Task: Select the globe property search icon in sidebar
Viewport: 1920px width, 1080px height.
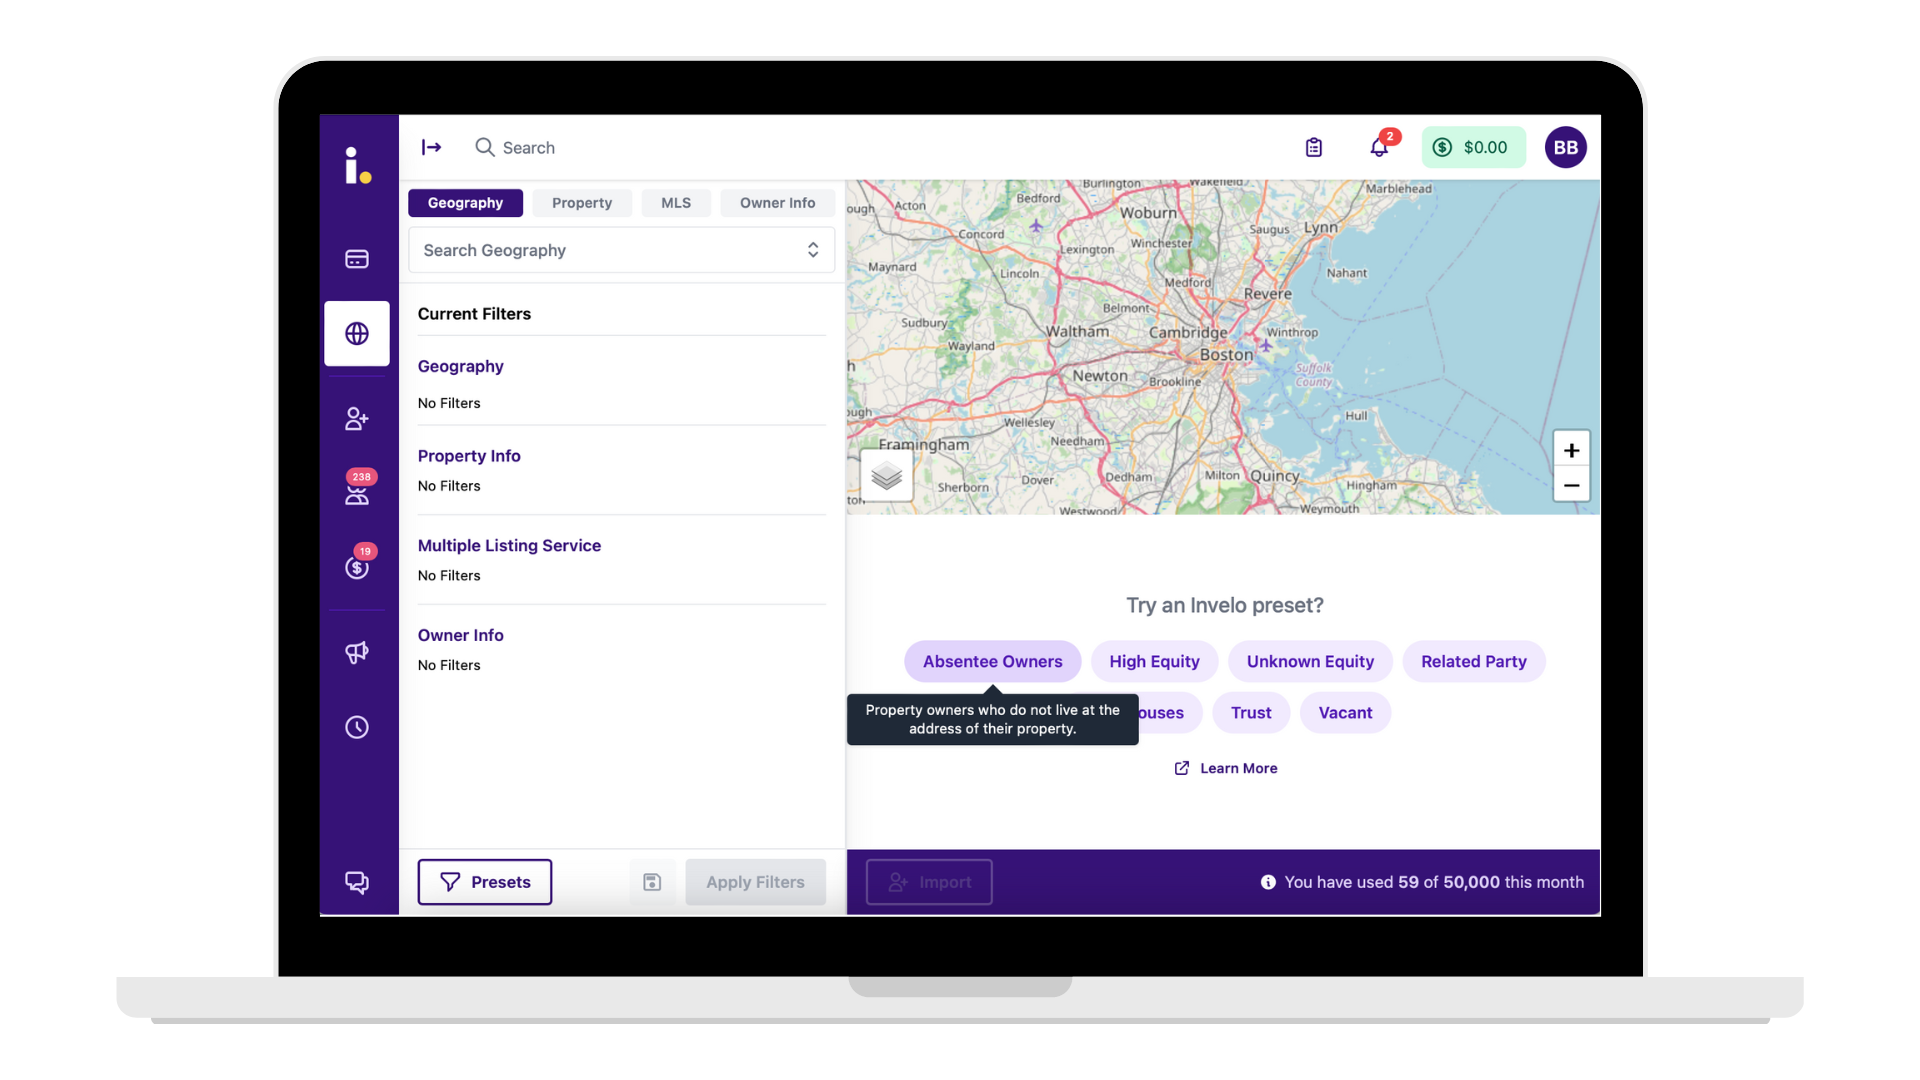Action: point(357,334)
